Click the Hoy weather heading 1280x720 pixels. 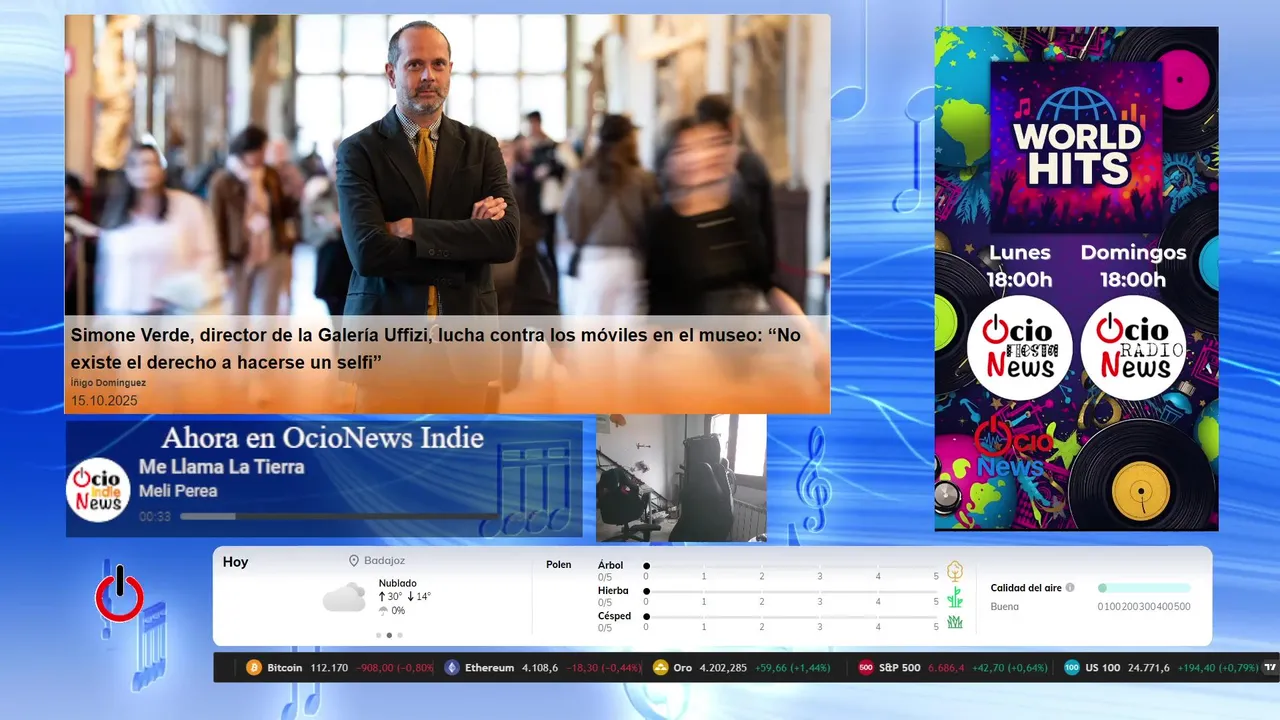pos(235,562)
